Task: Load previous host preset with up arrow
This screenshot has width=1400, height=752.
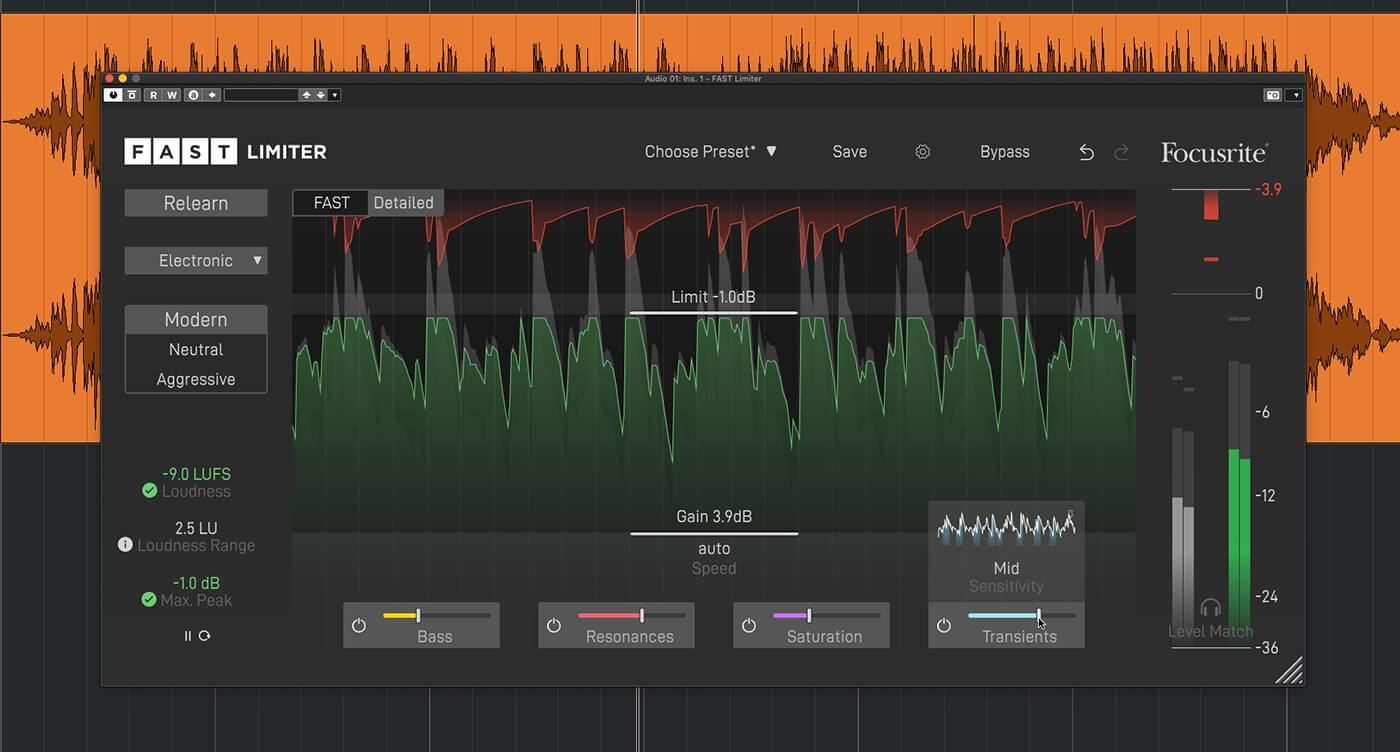Action: click(x=307, y=95)
